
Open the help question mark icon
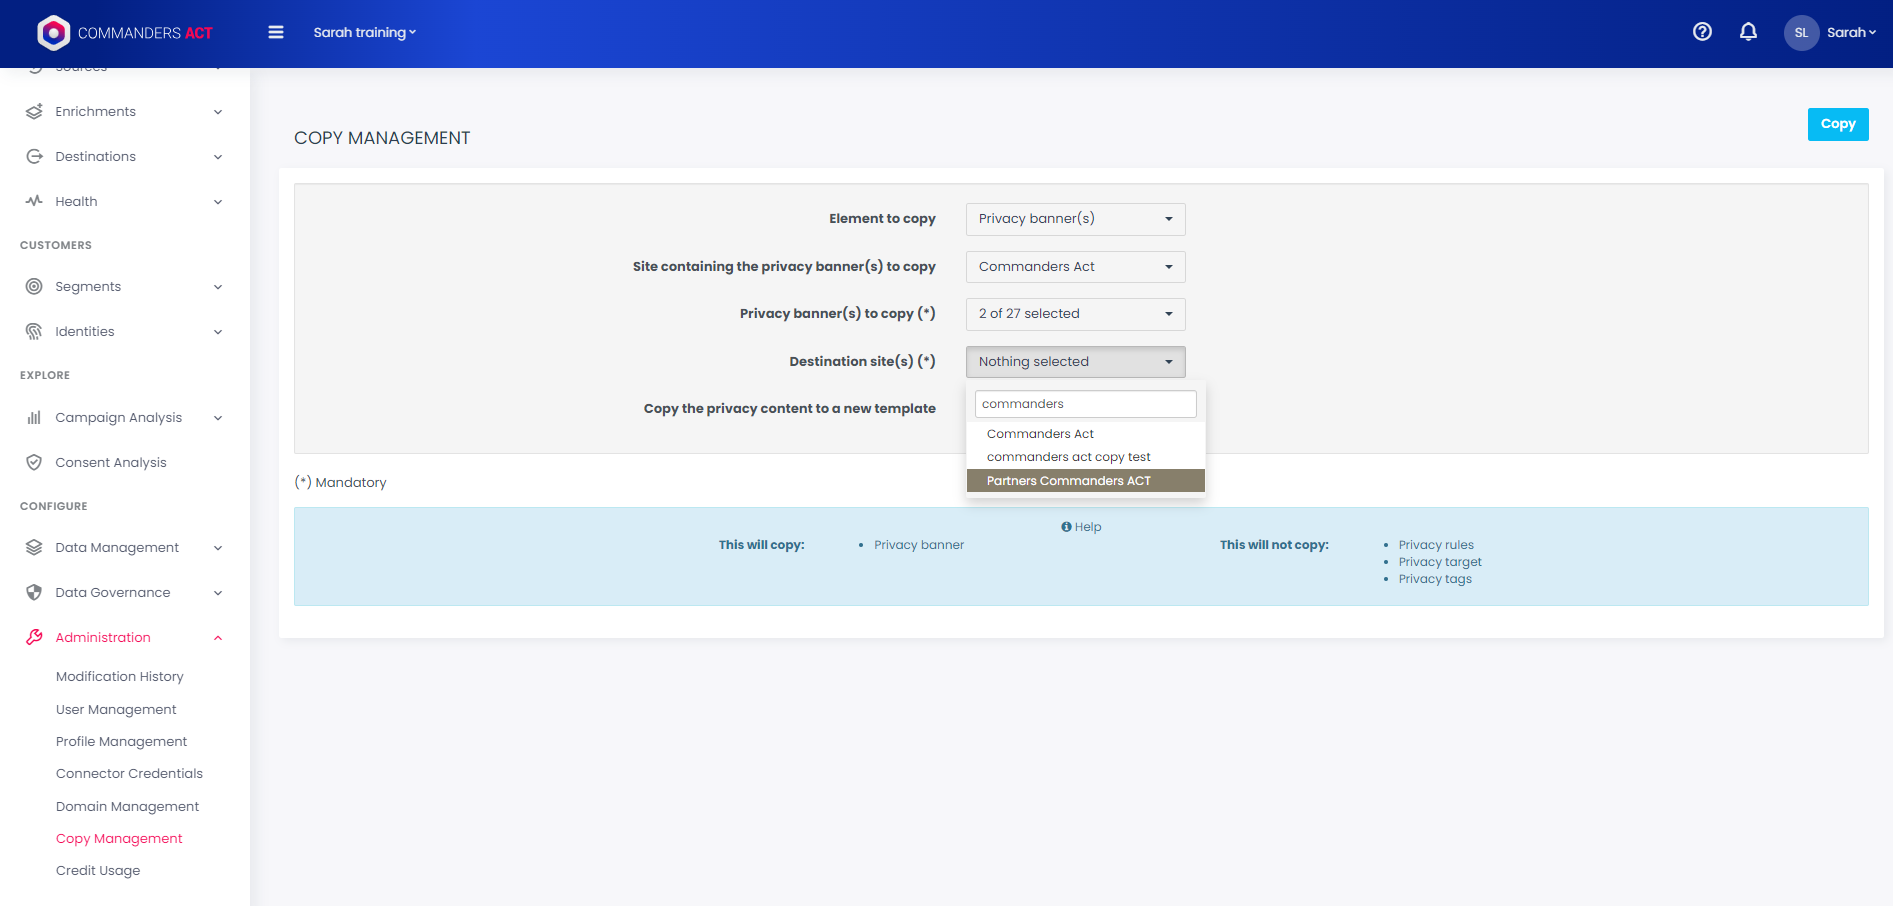click(1702, 32)
